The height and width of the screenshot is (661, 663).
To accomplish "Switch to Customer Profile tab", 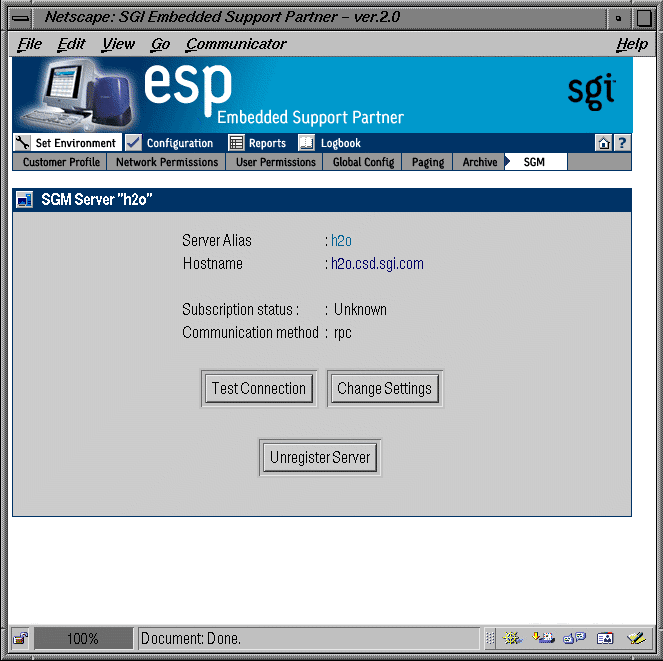I will coord(61,162).
